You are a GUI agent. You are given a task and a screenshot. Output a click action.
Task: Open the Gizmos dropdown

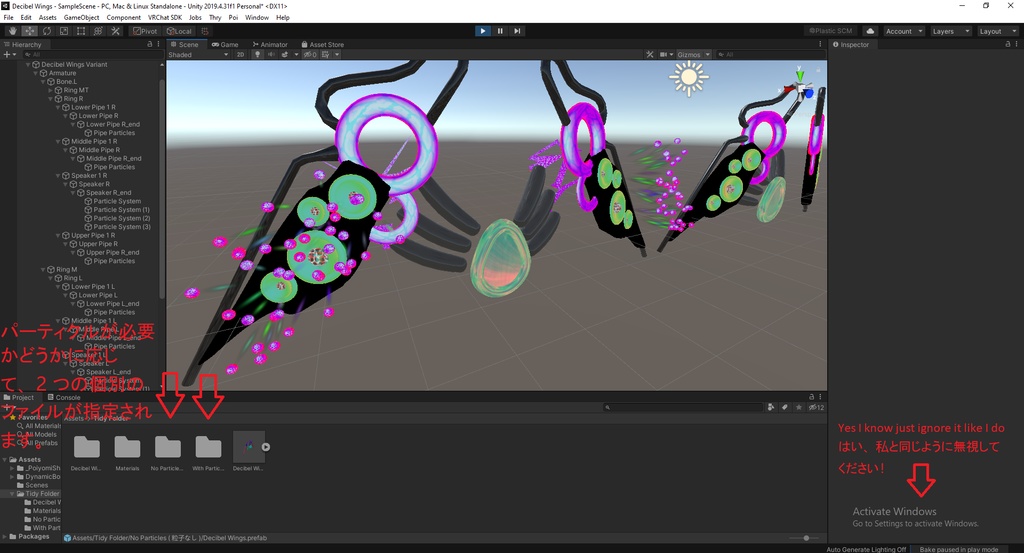[x=694, y=54]
